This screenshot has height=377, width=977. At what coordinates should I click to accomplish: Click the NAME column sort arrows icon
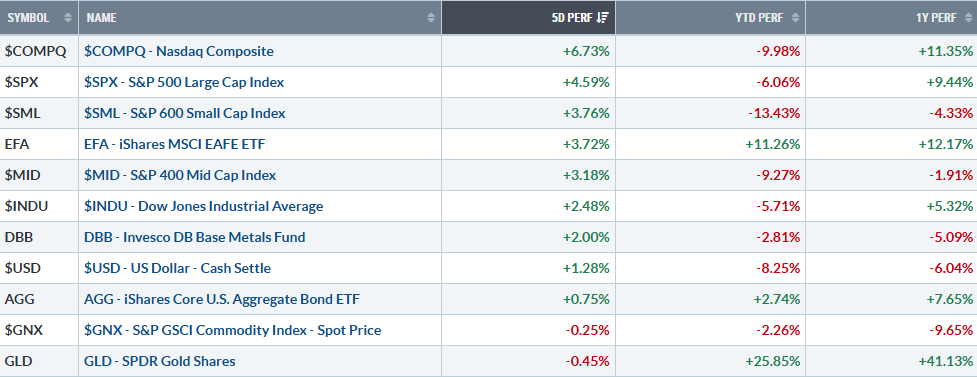431,18
